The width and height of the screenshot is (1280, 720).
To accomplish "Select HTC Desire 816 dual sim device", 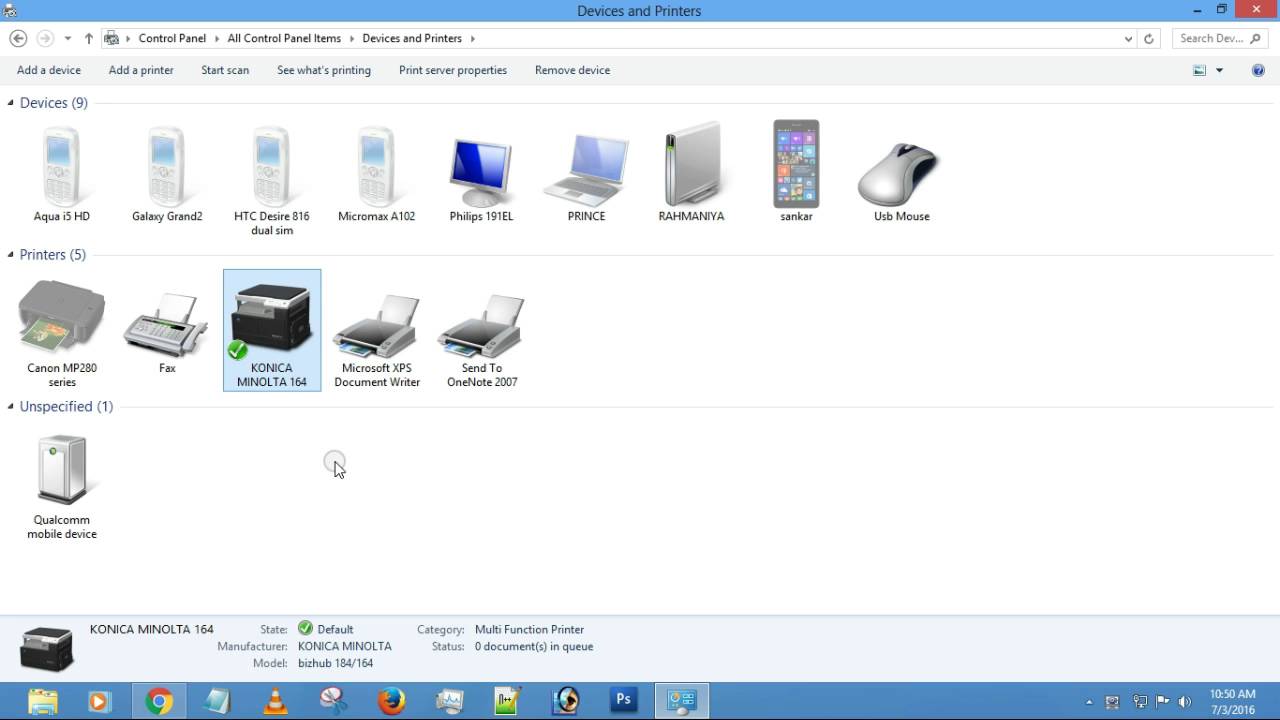I will tap(272, 180).
